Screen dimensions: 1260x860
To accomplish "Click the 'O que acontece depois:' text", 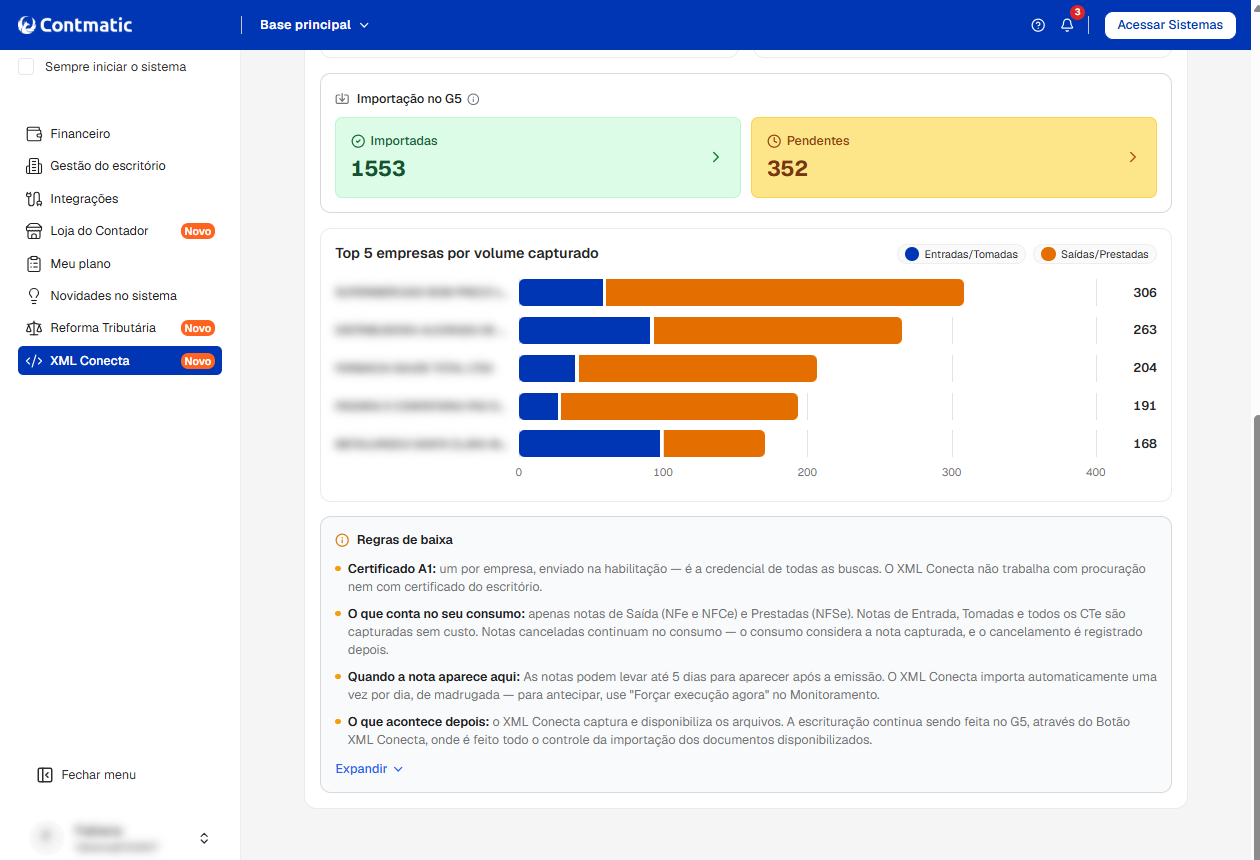I will tap(417, 722).
